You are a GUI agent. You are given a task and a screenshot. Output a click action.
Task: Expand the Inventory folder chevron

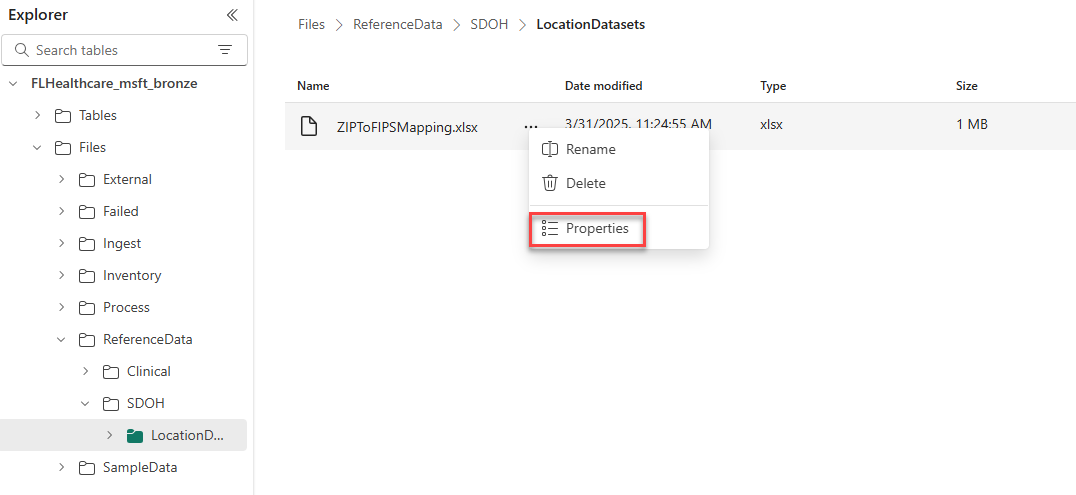(x=62, y=275)
